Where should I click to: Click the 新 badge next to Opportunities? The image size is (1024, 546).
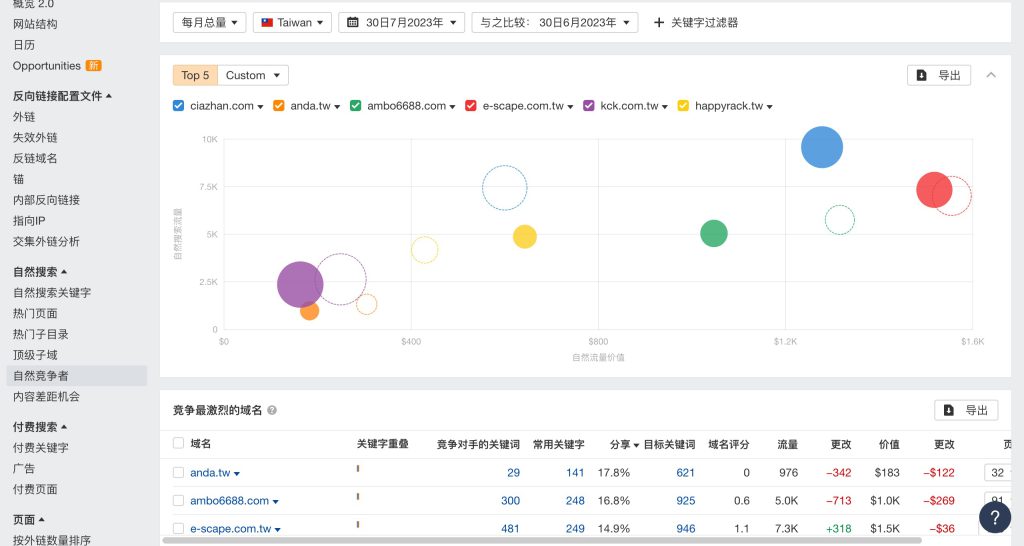point(93,65)
